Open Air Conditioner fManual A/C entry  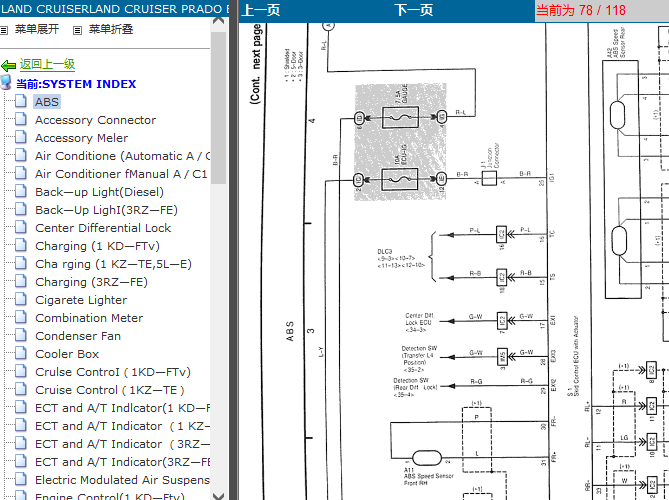tap(121, 174)
